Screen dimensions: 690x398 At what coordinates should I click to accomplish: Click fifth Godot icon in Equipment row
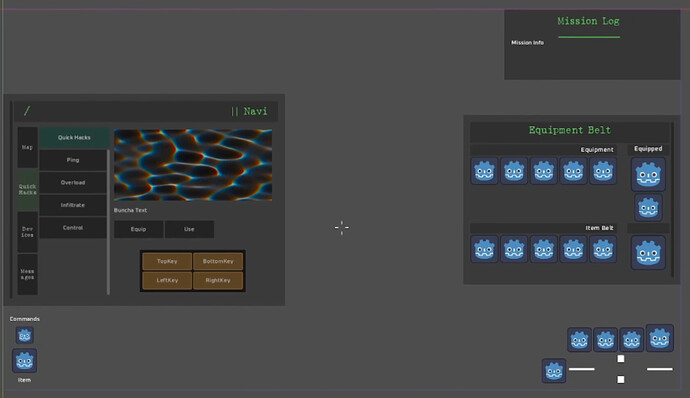(x=603, y=171)
